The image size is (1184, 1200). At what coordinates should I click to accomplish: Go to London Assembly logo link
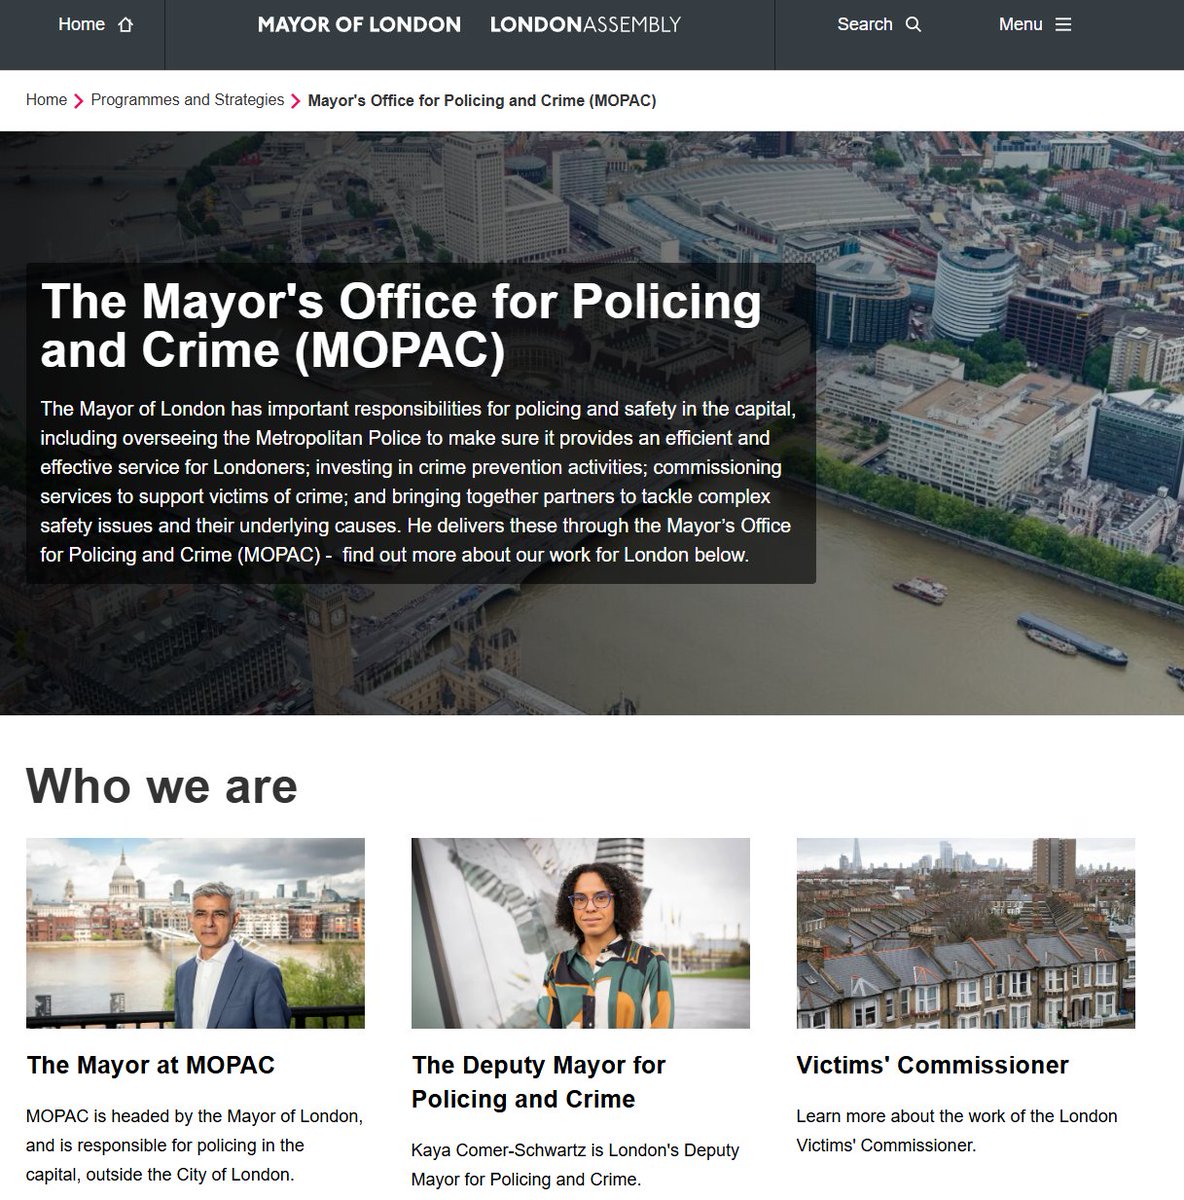coord(585,24)
